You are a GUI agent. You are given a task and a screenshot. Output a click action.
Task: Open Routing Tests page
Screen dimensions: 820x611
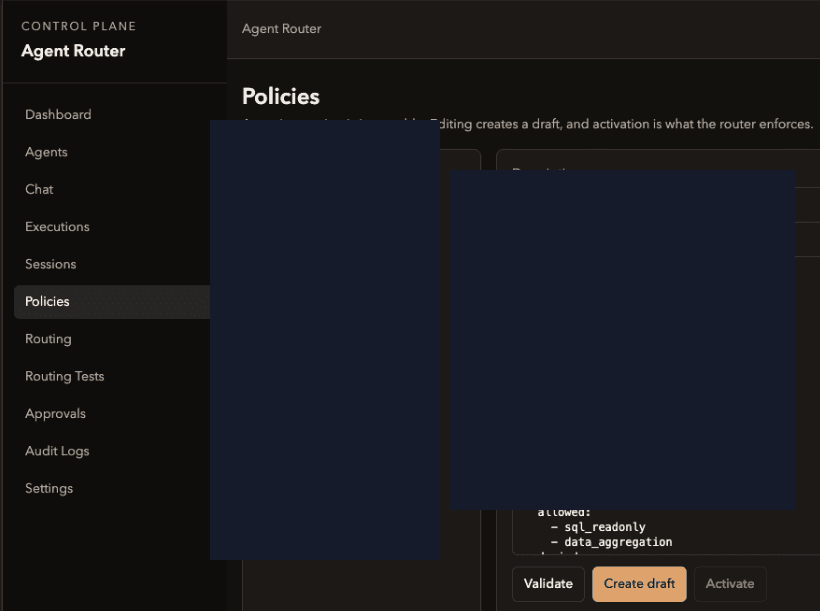pos(64,377)
